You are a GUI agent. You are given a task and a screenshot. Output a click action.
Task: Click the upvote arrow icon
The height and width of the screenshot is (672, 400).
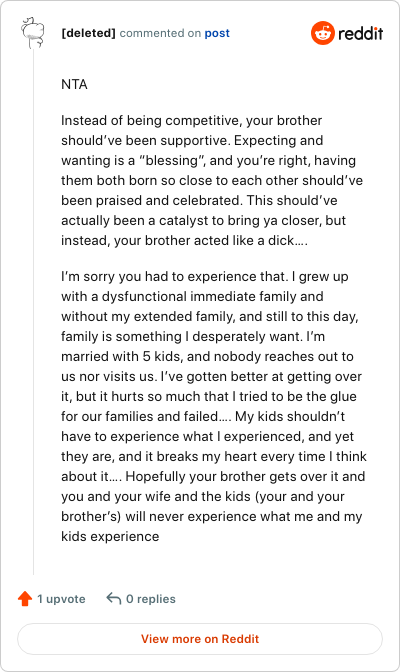tap(25, 599)
